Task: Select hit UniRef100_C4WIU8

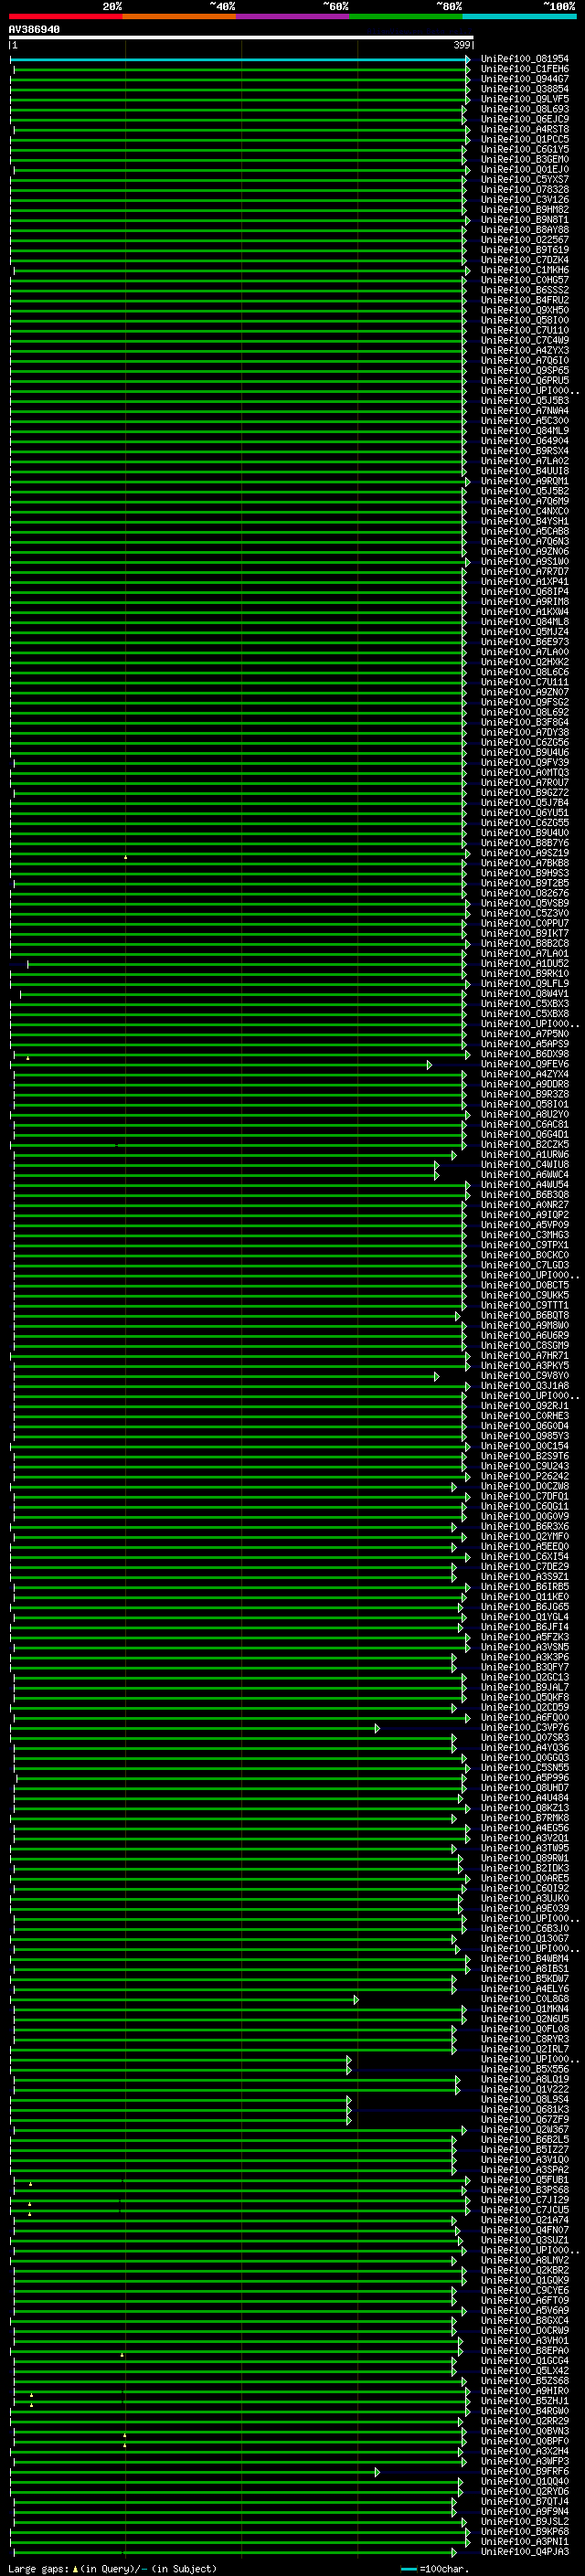Action: point(524,1164)
